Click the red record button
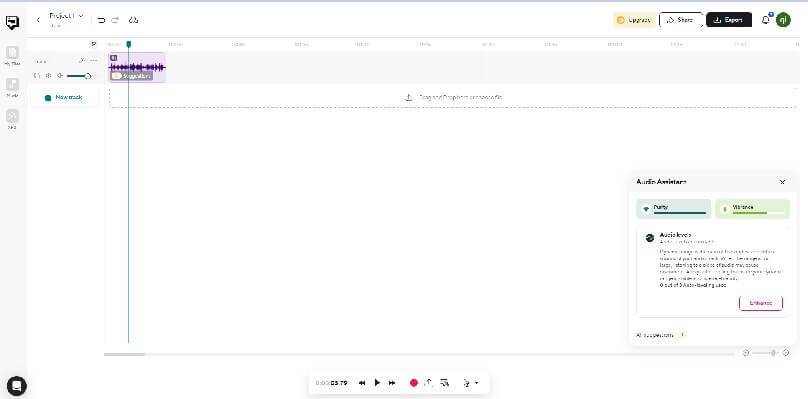Image resolution: width=808 pixels, height=399 pixels. [x=413, y=383]
